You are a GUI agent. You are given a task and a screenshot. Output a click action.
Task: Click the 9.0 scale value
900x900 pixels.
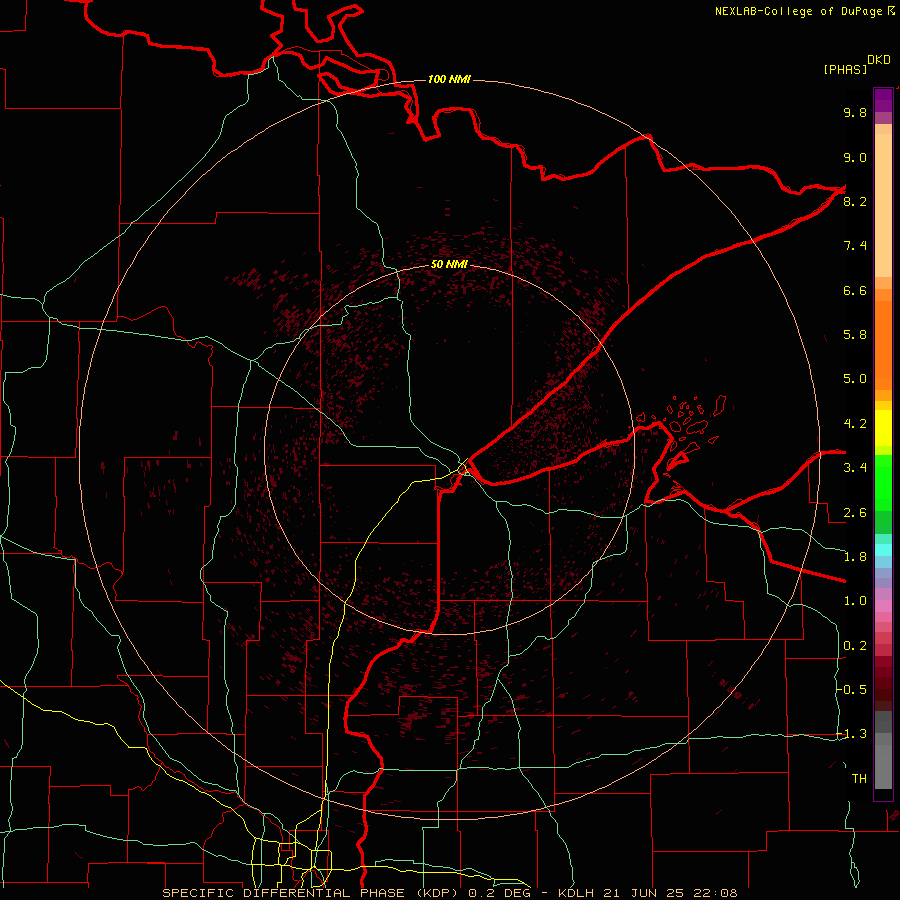855,158
